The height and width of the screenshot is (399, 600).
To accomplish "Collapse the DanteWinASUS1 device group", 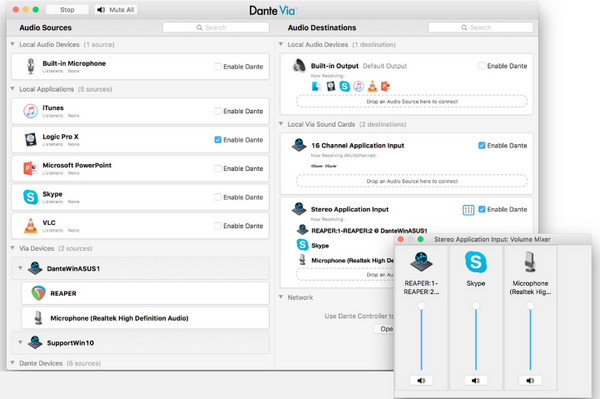I will click(20, 268).
